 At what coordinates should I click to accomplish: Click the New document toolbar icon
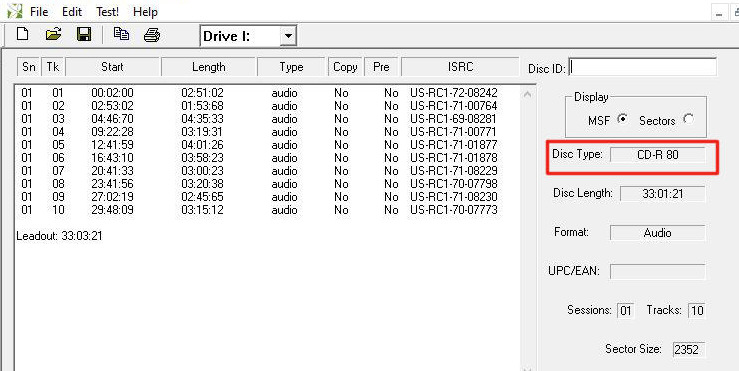pos(22,34)
